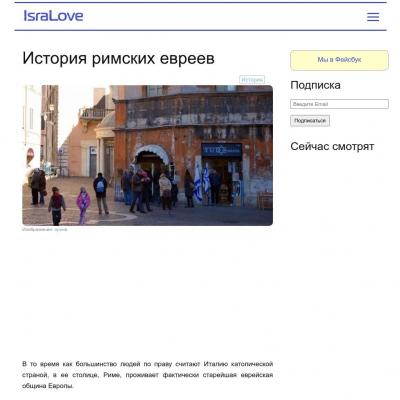This screenshot has width=400, height=400.
Task: Click the 'История римских евреев' article title
Action: pyautogui.click(x=118, y=58)
